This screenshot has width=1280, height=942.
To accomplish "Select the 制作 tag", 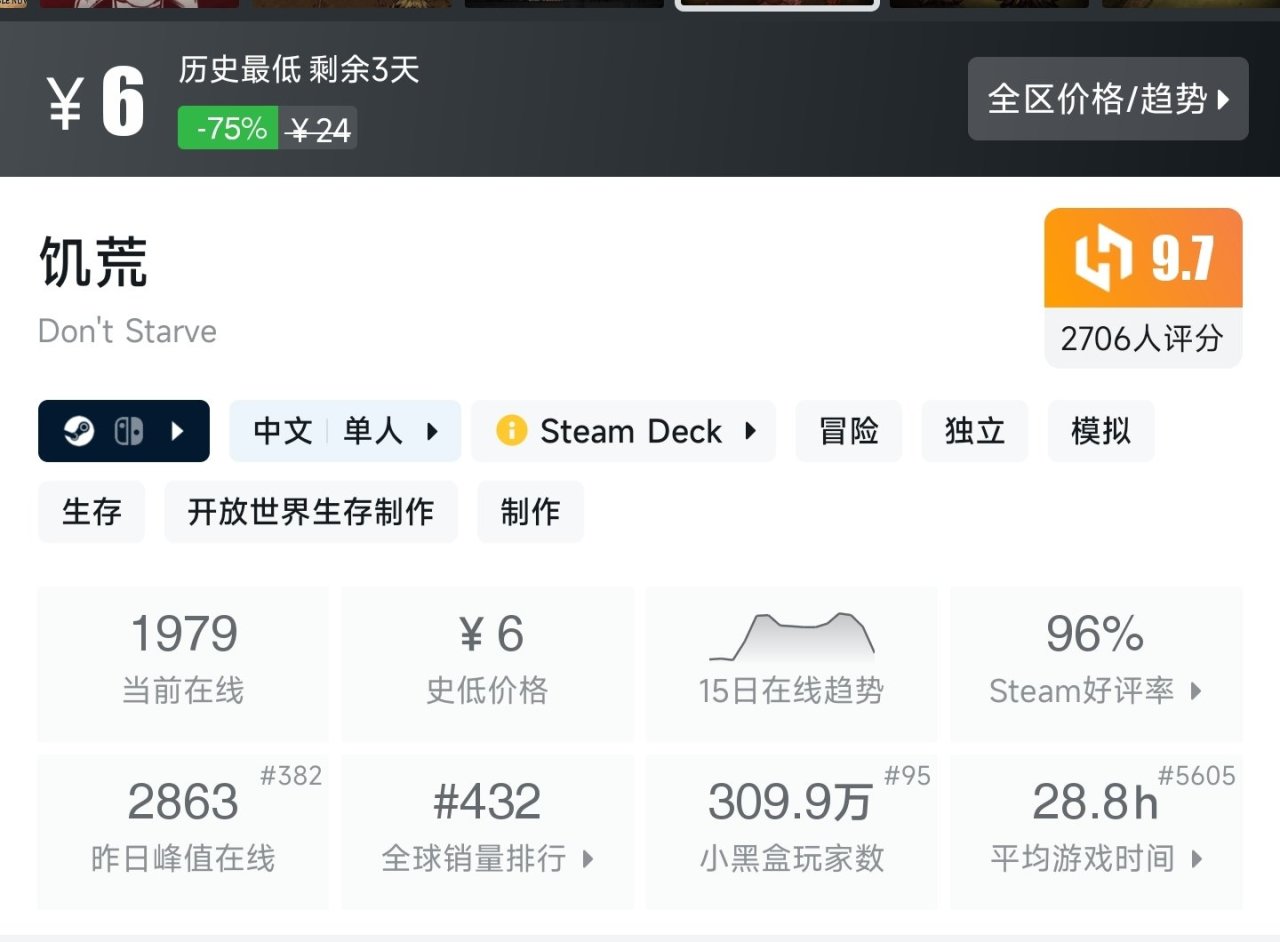I will click(530, 512).
